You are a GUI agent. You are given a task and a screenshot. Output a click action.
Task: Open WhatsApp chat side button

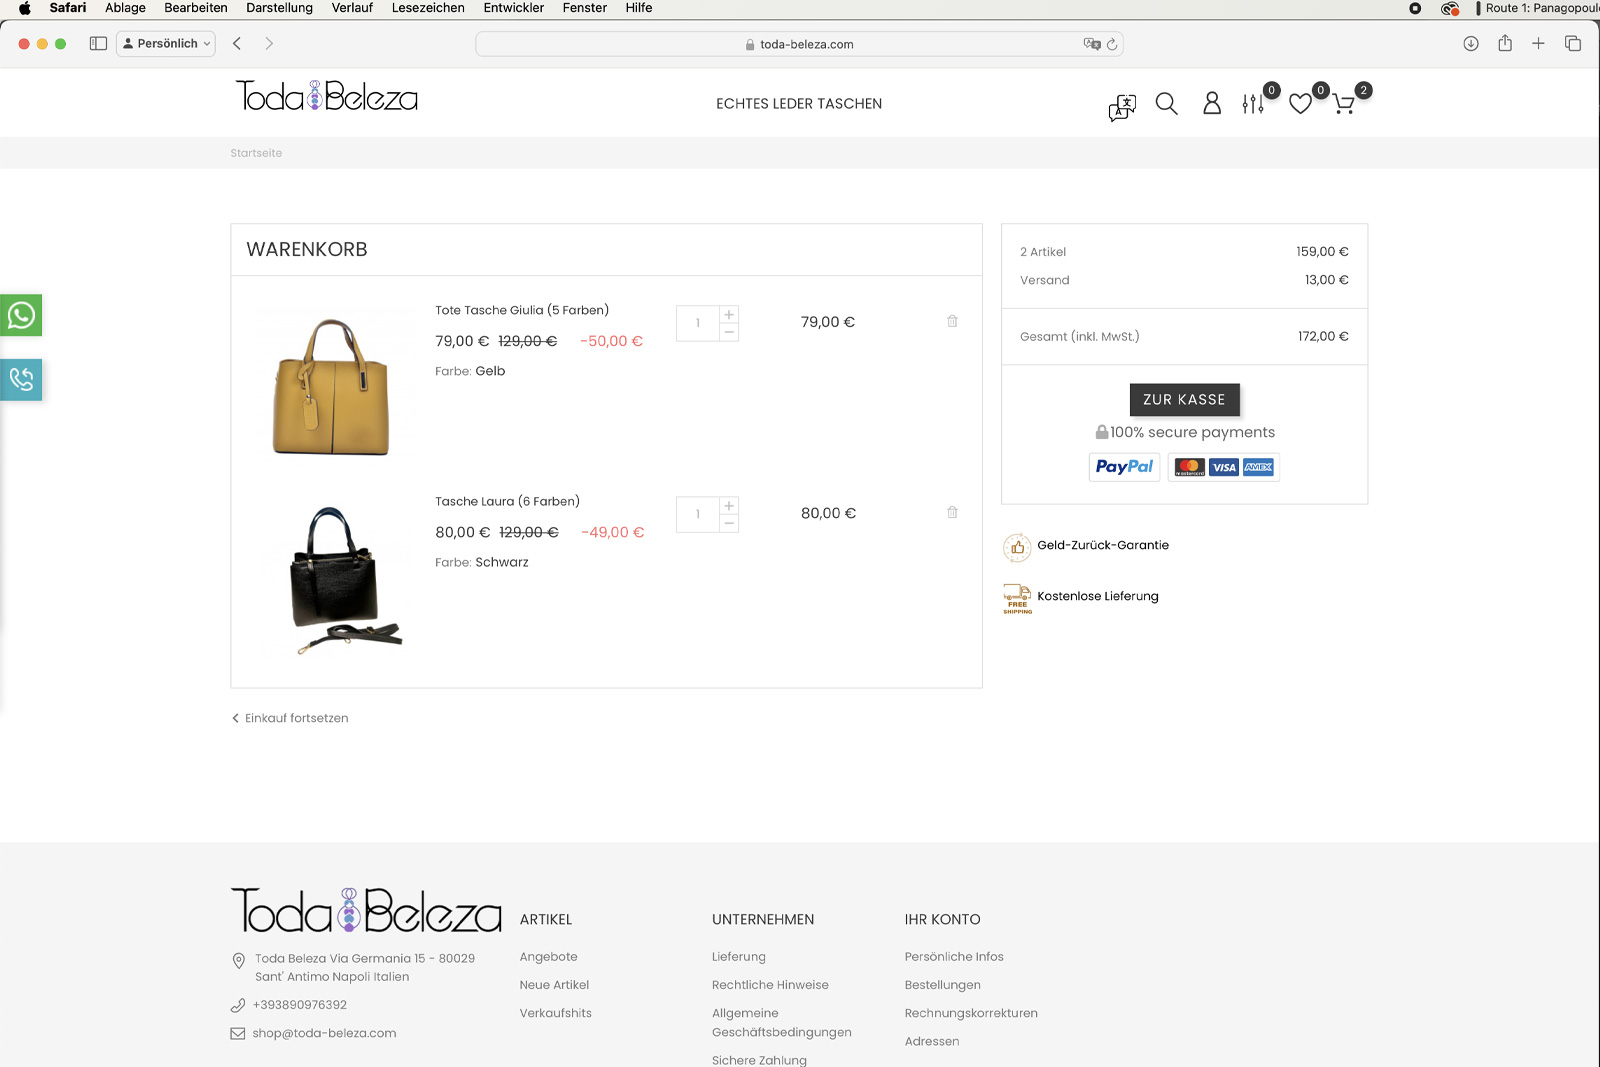(21, 316)
